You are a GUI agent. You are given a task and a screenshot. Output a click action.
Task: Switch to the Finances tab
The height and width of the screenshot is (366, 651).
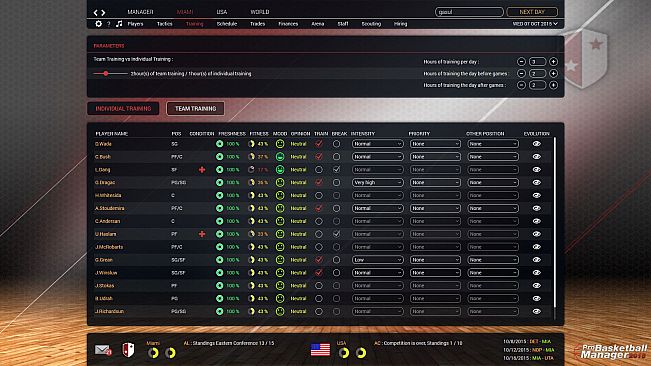[288, 24]
